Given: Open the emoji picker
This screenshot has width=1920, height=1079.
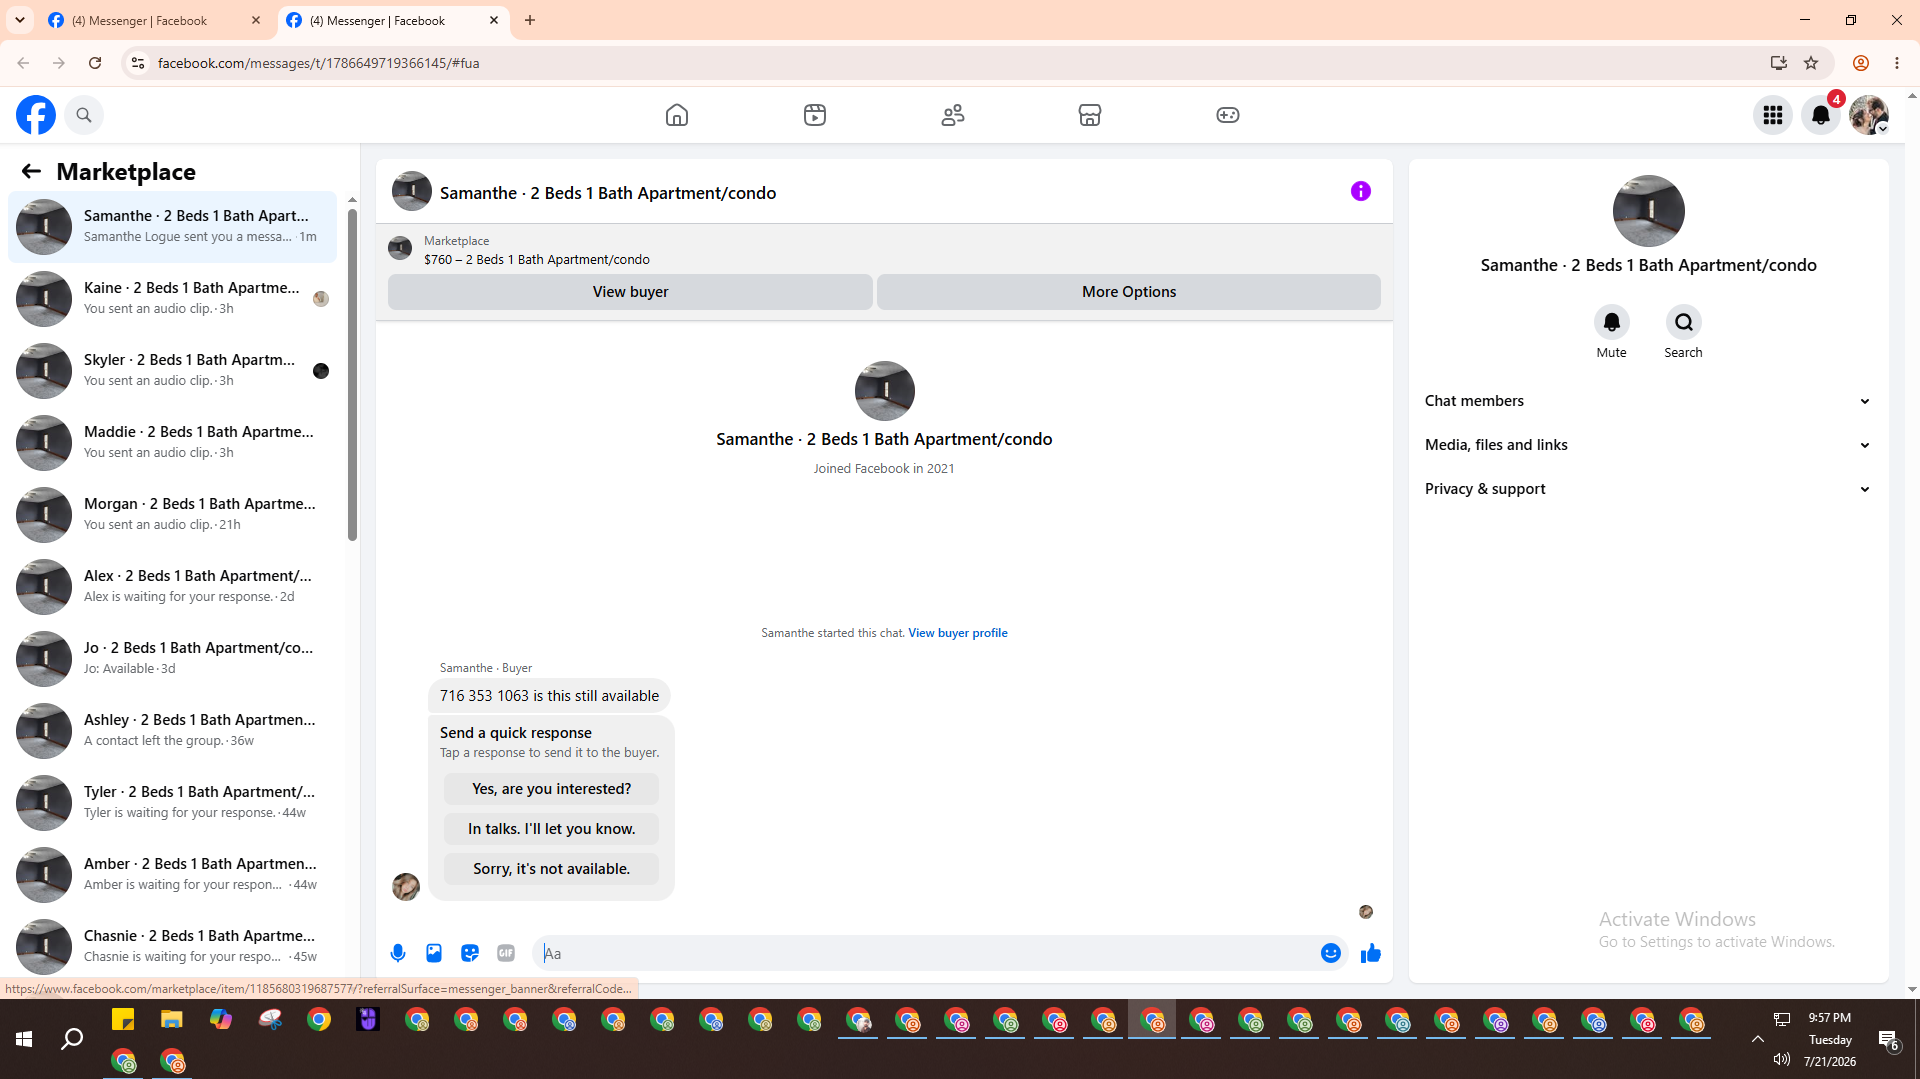Looking at the screenshot, I should [x=1331, y=953].
